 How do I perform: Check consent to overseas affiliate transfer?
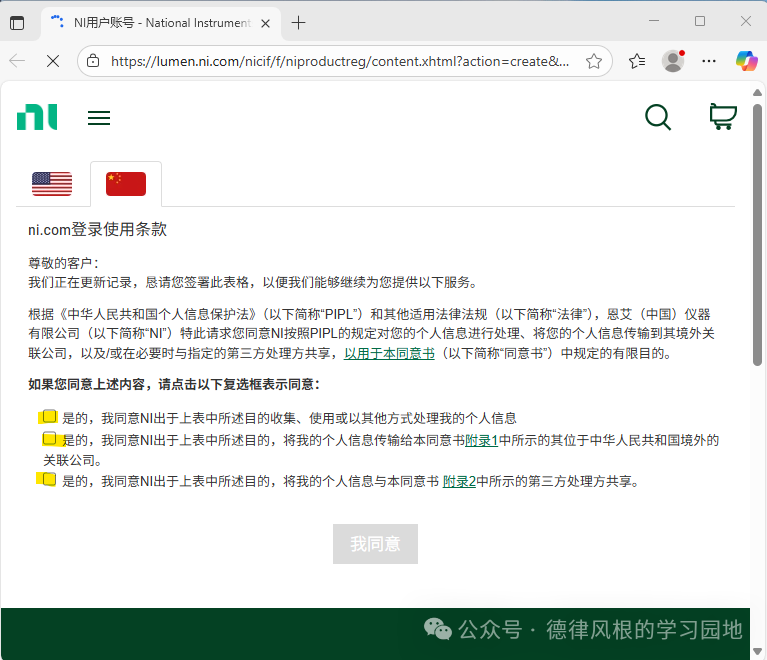[49, 438]
